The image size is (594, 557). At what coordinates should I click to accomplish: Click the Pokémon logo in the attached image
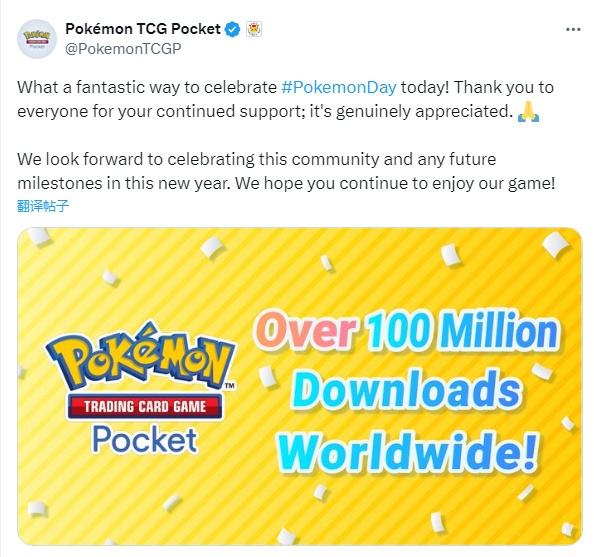point(141,356)
